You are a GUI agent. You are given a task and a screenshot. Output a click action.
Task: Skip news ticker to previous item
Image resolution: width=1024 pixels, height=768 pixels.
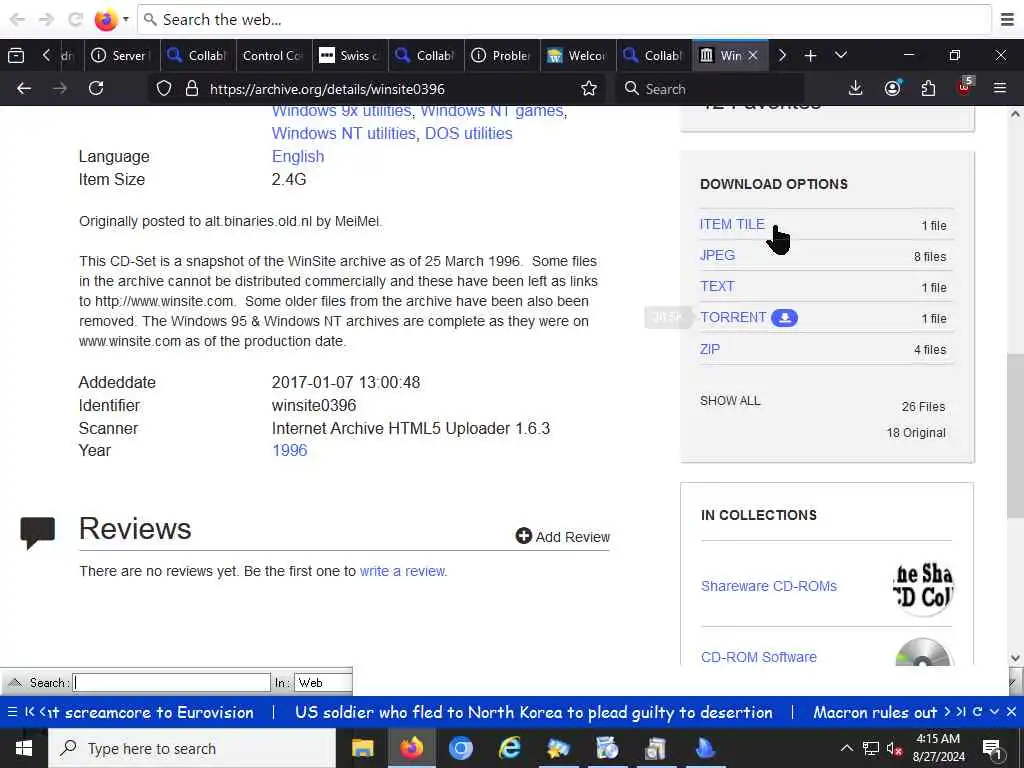tap(30, 712)
